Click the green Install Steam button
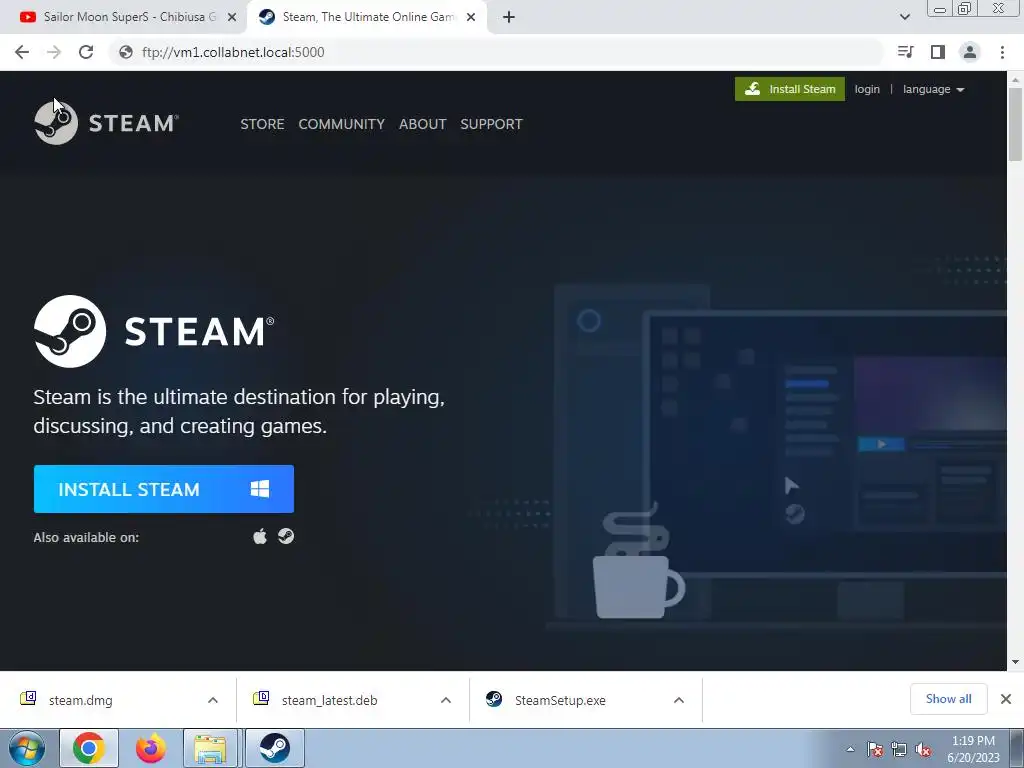 [790, 89]
